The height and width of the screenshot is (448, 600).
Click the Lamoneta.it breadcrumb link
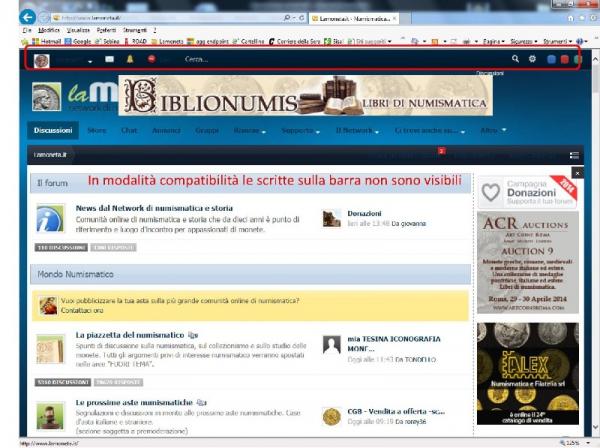click(50, 155)
